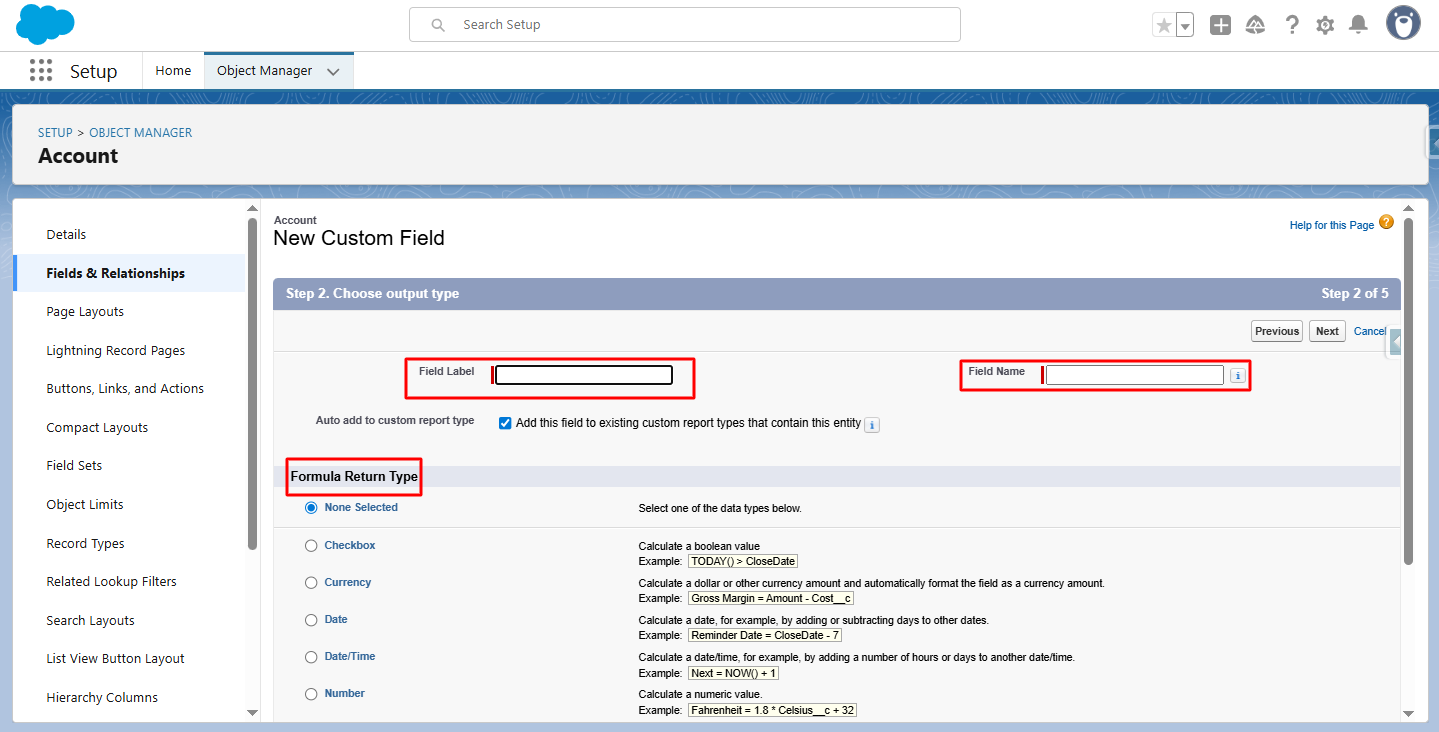Screen dimensions: 1439x732
Task: Click the Favorites star icon
Action: pos(1163,25)
